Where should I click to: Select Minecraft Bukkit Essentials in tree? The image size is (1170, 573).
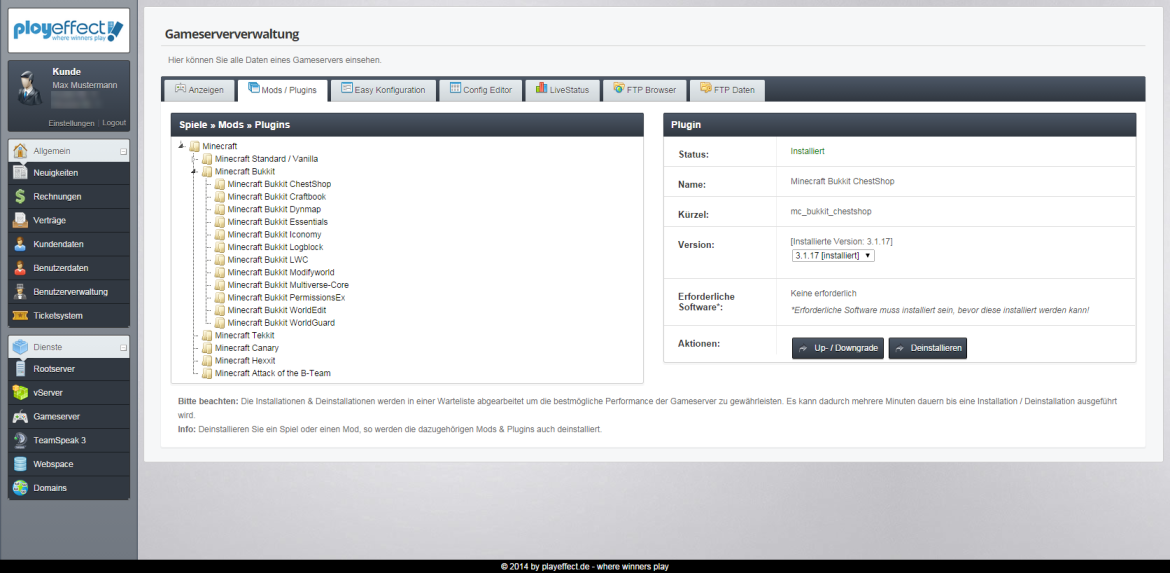click(x=278, y=222)
